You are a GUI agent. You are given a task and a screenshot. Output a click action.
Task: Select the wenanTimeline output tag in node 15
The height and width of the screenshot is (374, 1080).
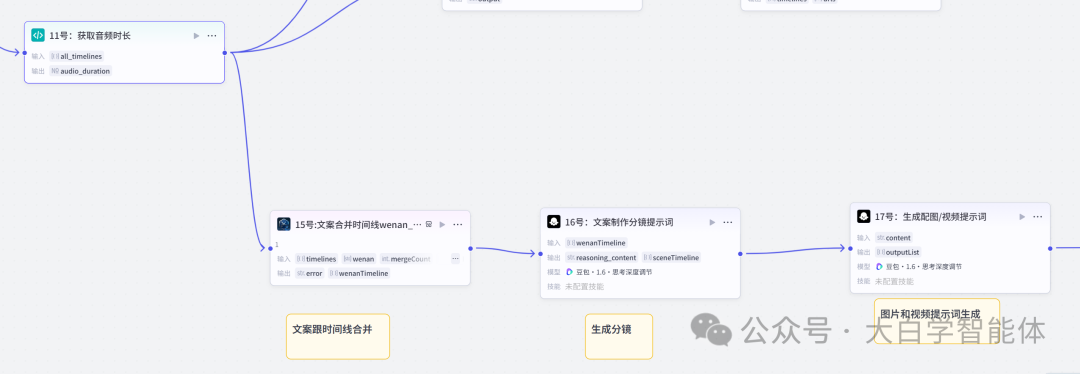pos(359,273)
